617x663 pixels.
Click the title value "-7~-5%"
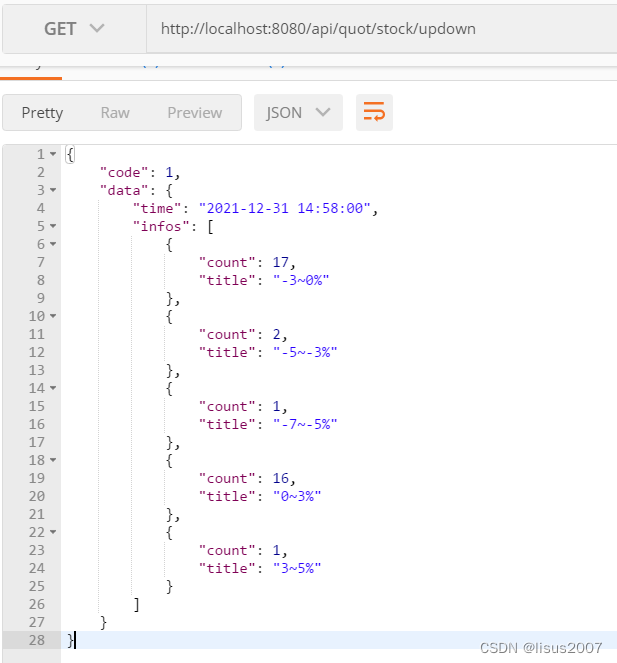point(305,424)
